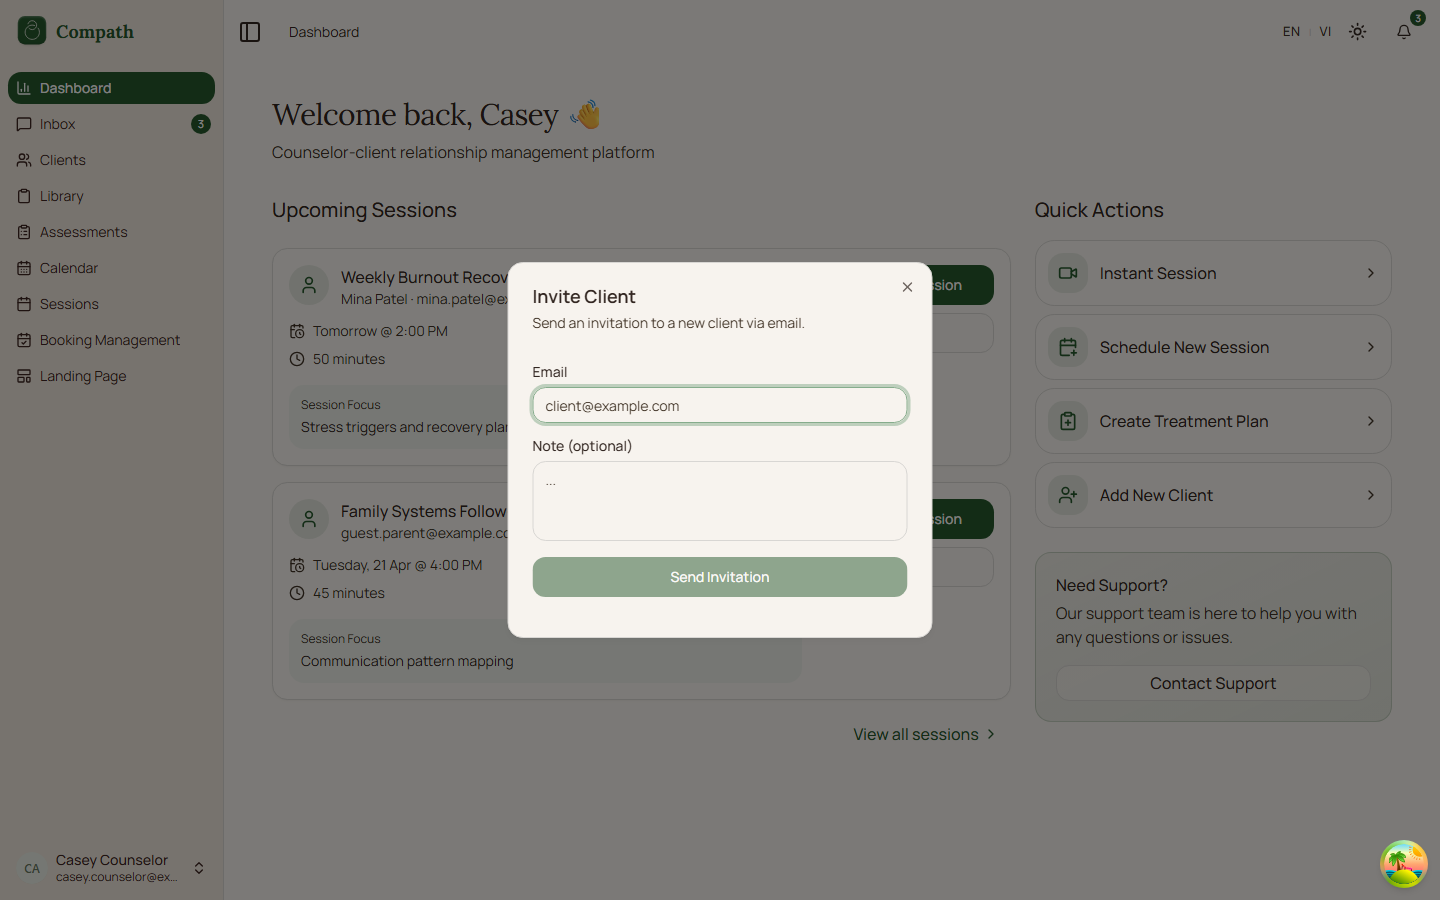Click the Add New Client icon
Image resolution: width=1440 pixels, height=900 pixels.
click(1067, 495)
